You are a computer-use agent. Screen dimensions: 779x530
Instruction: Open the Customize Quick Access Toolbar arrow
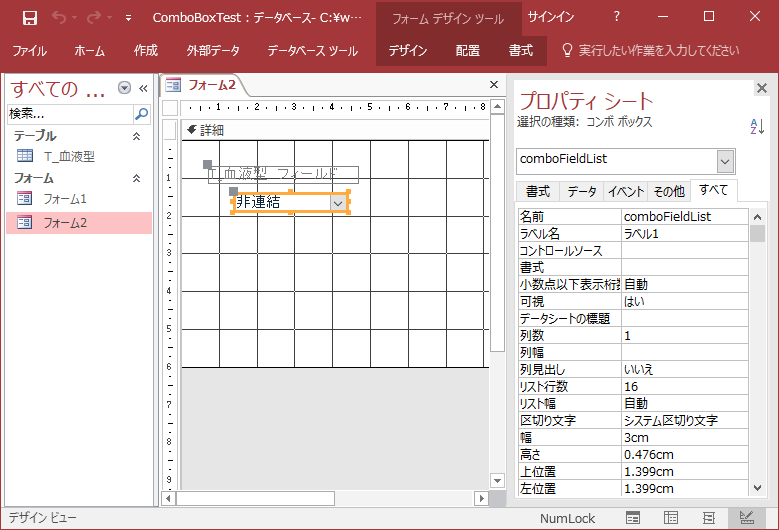coord(128,18)
